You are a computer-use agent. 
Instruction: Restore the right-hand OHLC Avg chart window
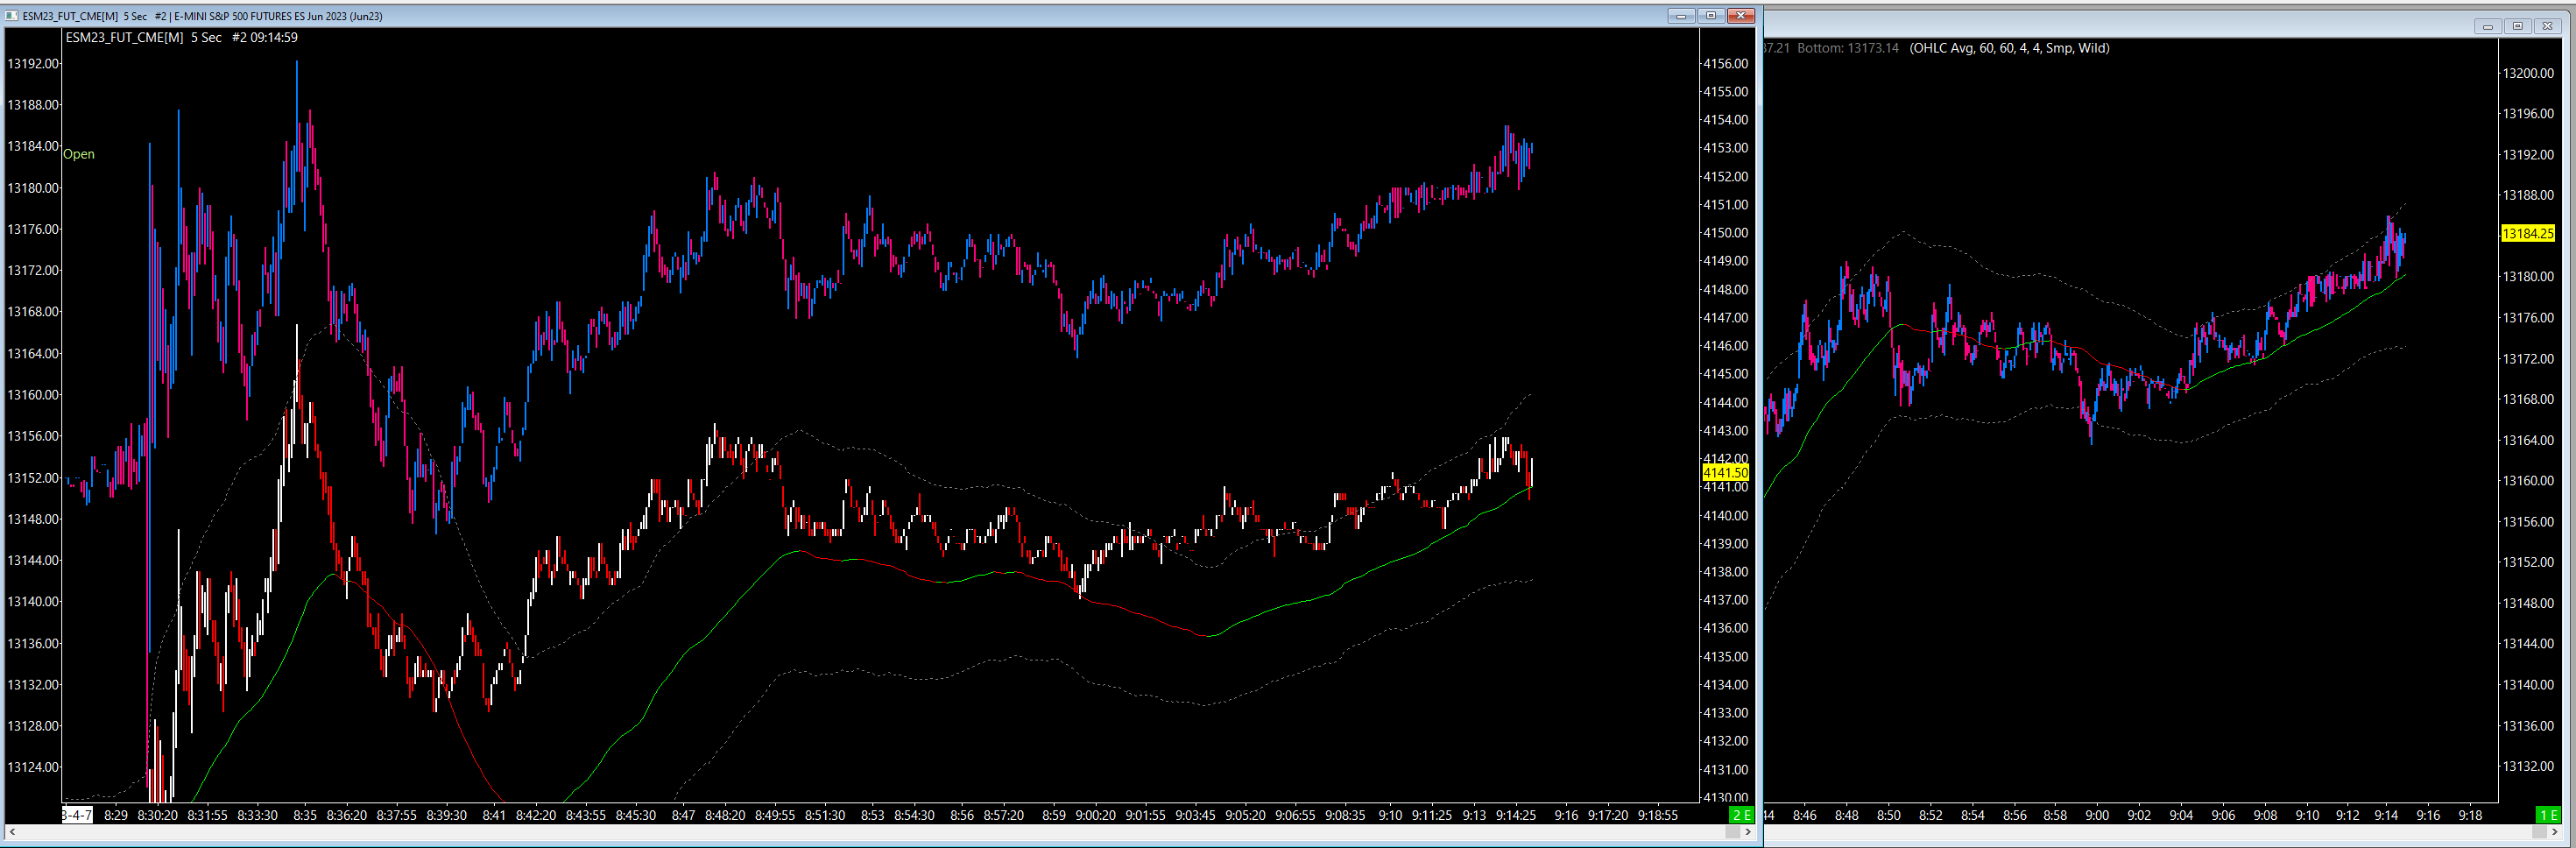[2517, 26]
